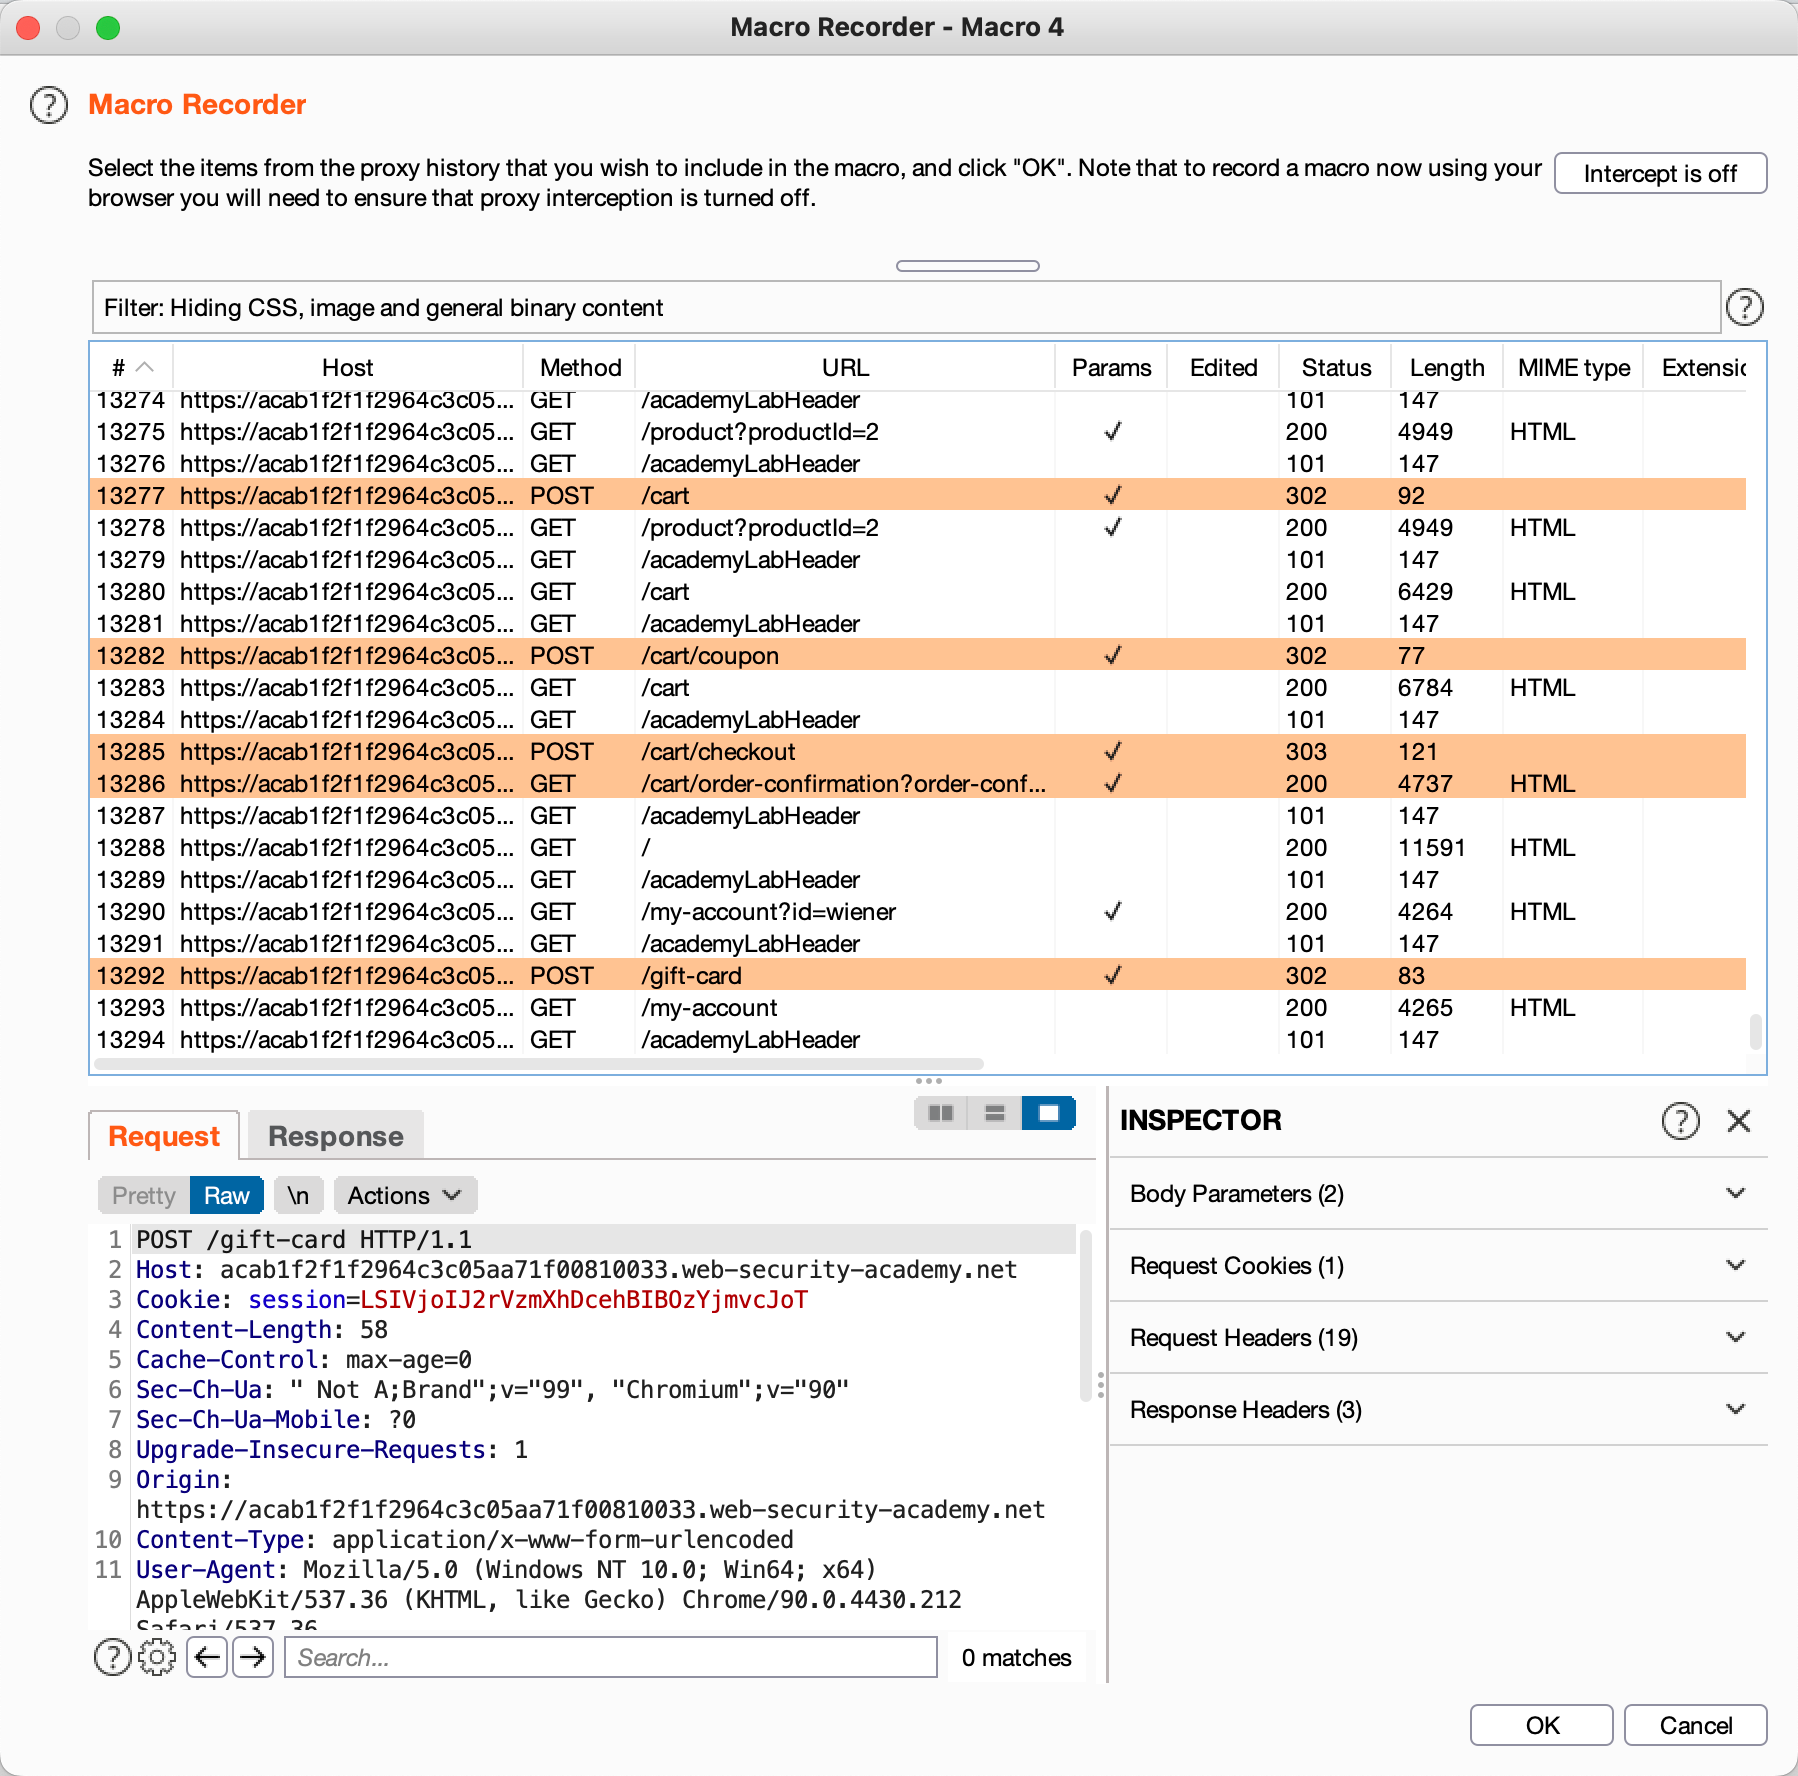Screen dimensions: 1798x1776
Task: Select row 13293 GET /my-account
Action: 919,1007
